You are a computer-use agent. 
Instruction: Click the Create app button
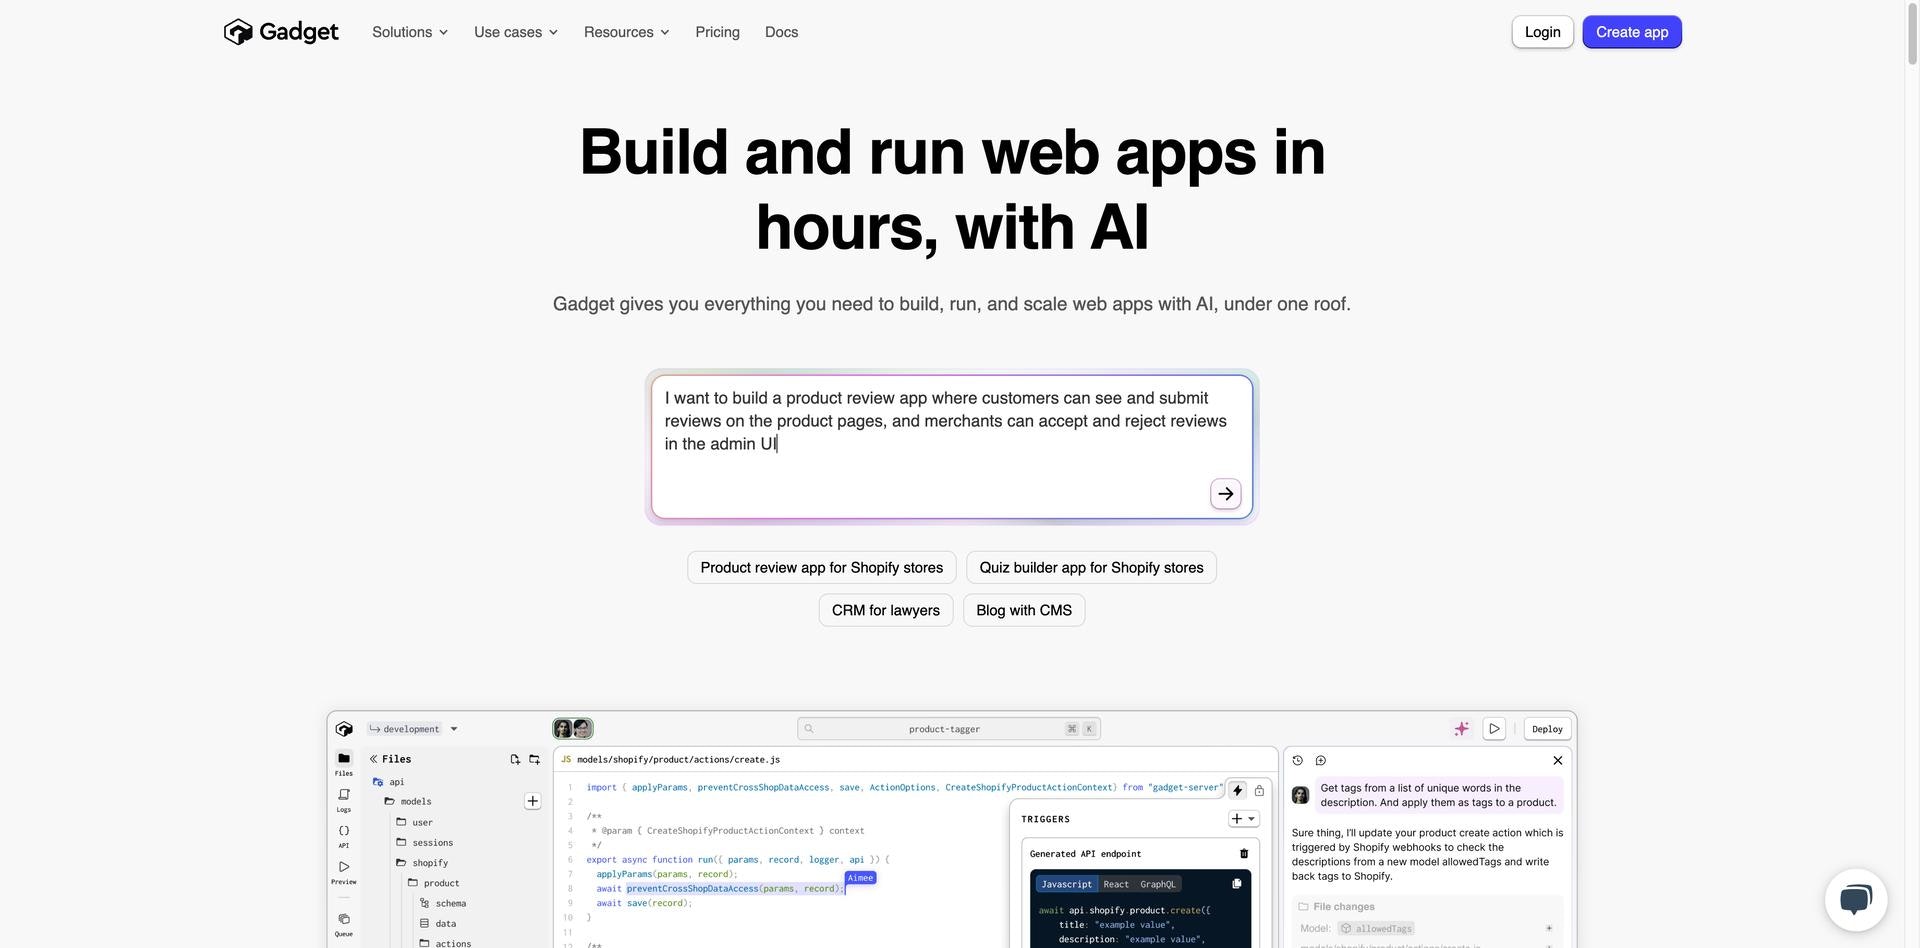pos(1632,32)
